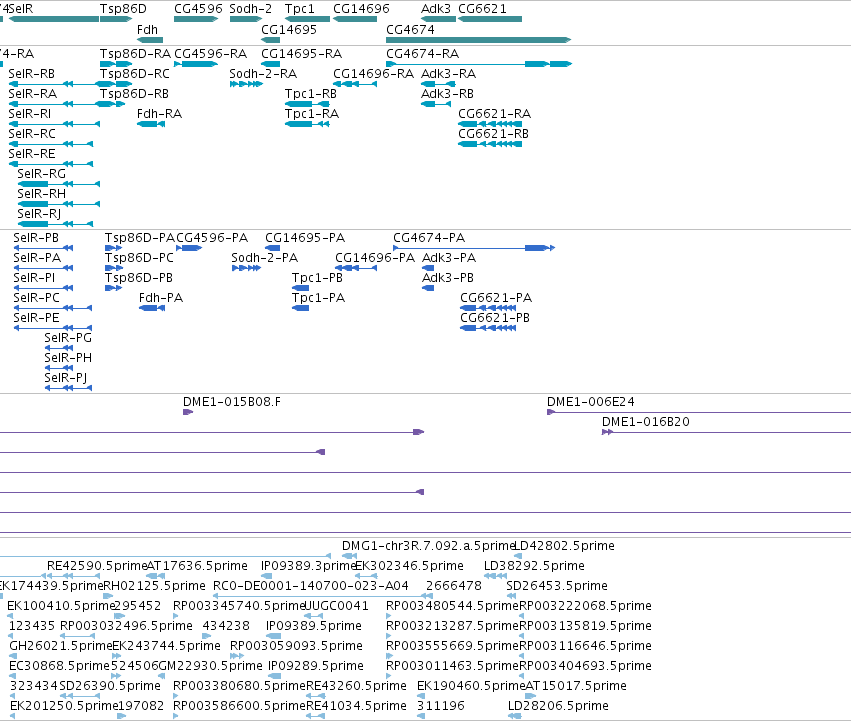Image resolution: width=851 pixels, height=721 pixels.
Task: Click the CG14695 gene label
Action: [289, 29]
